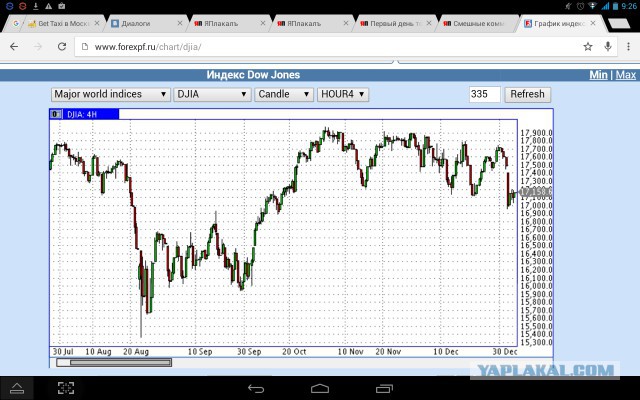Tap the Android home navigation button
Screen dimensions: 640x400
(320, 388)
